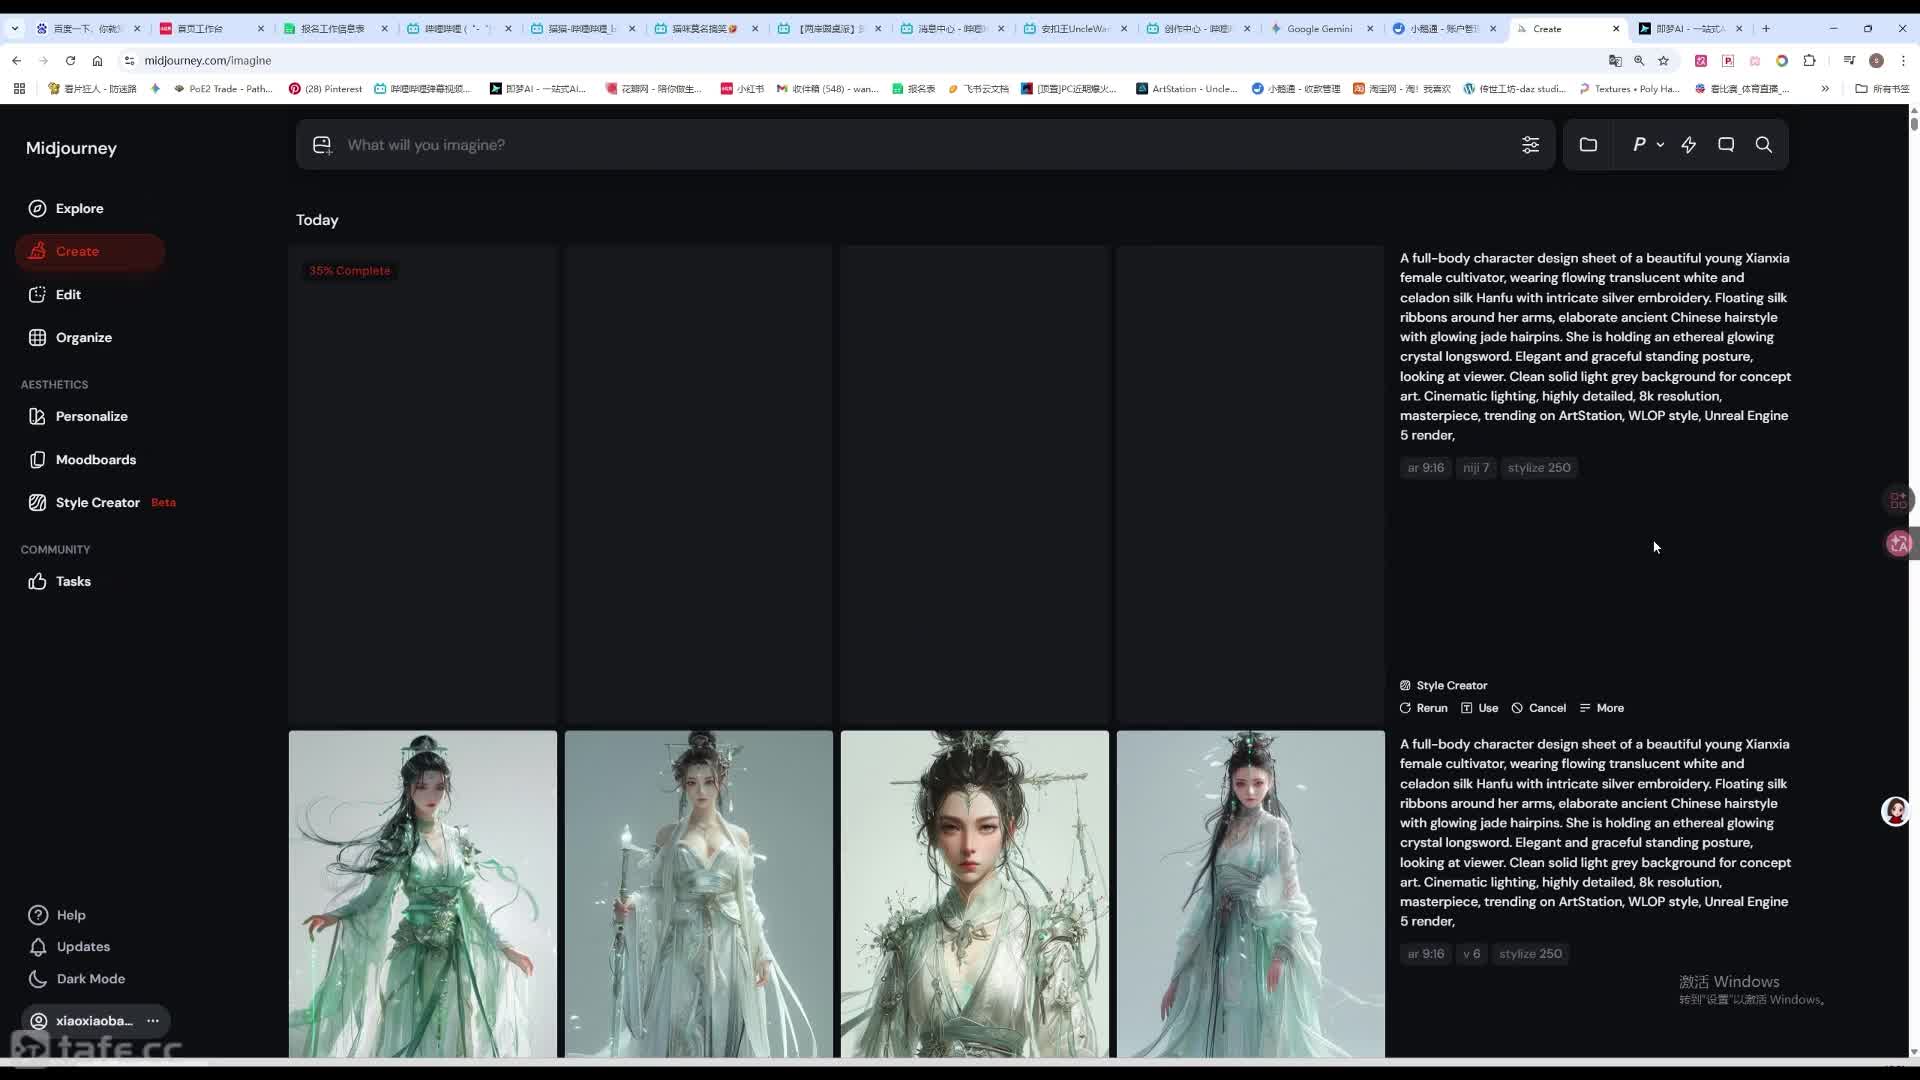1920x1080 pixels.
Task: Click the zoom magnifier icon in address bar
Action: (x=1639, y=61)
